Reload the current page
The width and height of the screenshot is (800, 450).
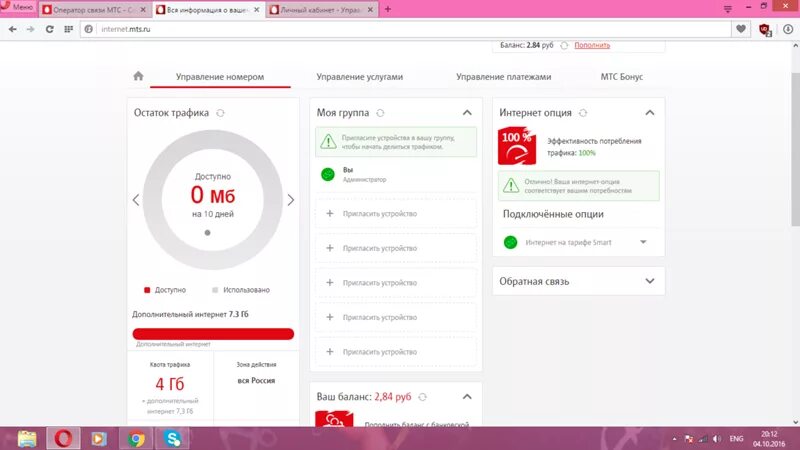click(x=49, y=30)
